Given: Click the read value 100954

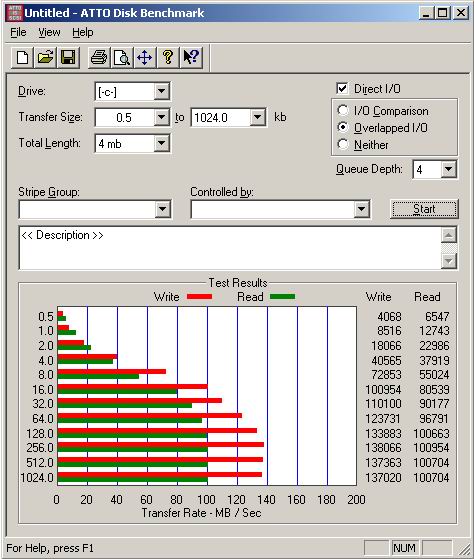Looking at the screenshot, I should click(431, 448).
